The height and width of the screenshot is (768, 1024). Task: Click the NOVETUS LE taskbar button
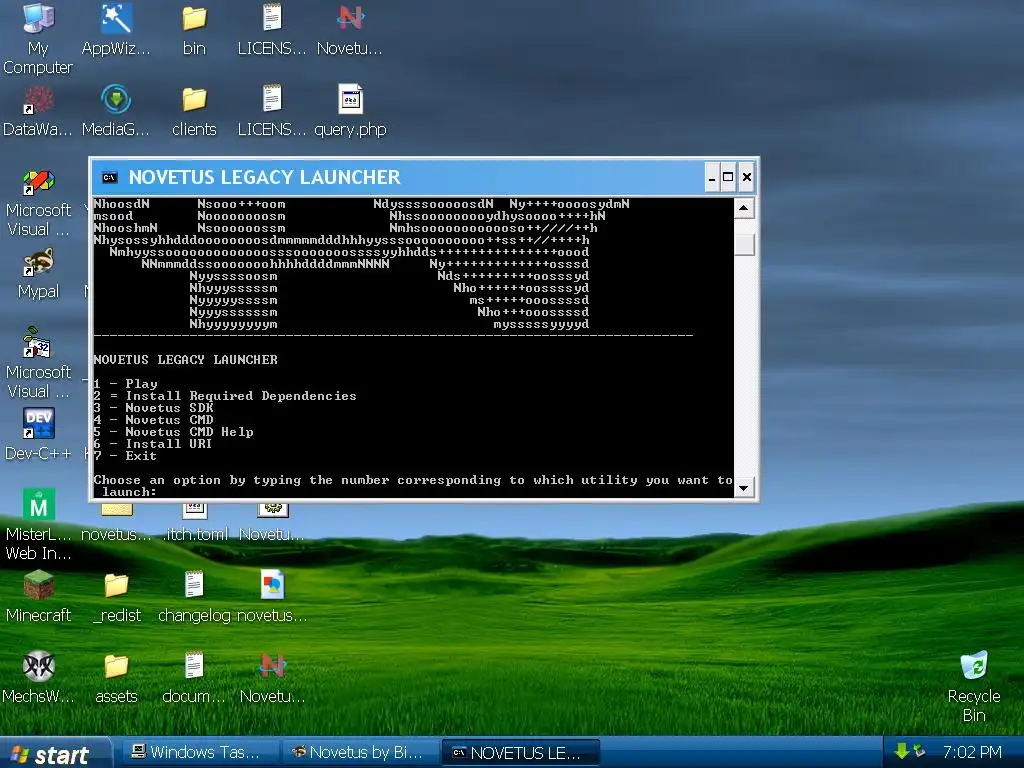tap(520, 753)
